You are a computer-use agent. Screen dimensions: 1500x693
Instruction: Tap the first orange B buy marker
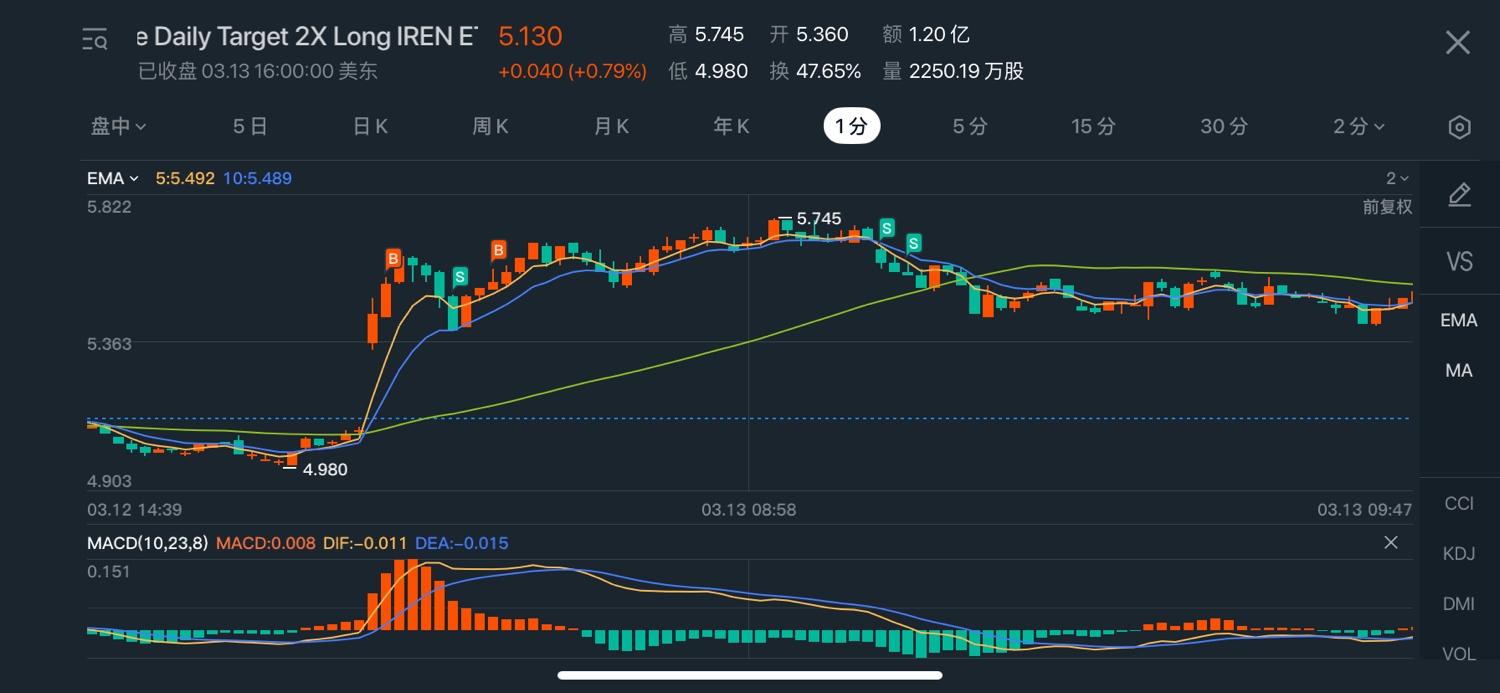click(x=394, y=259)
